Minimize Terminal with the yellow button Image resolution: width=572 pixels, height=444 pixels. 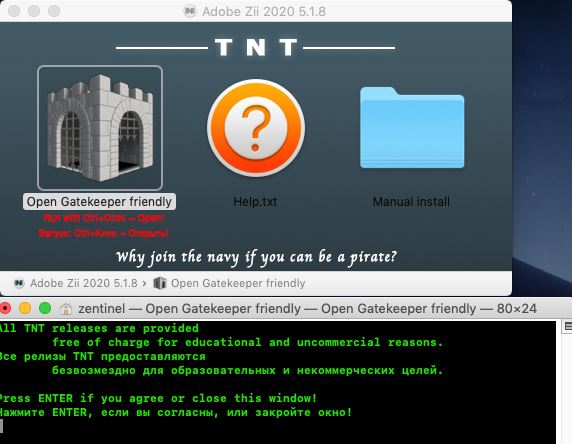[25, 308]
